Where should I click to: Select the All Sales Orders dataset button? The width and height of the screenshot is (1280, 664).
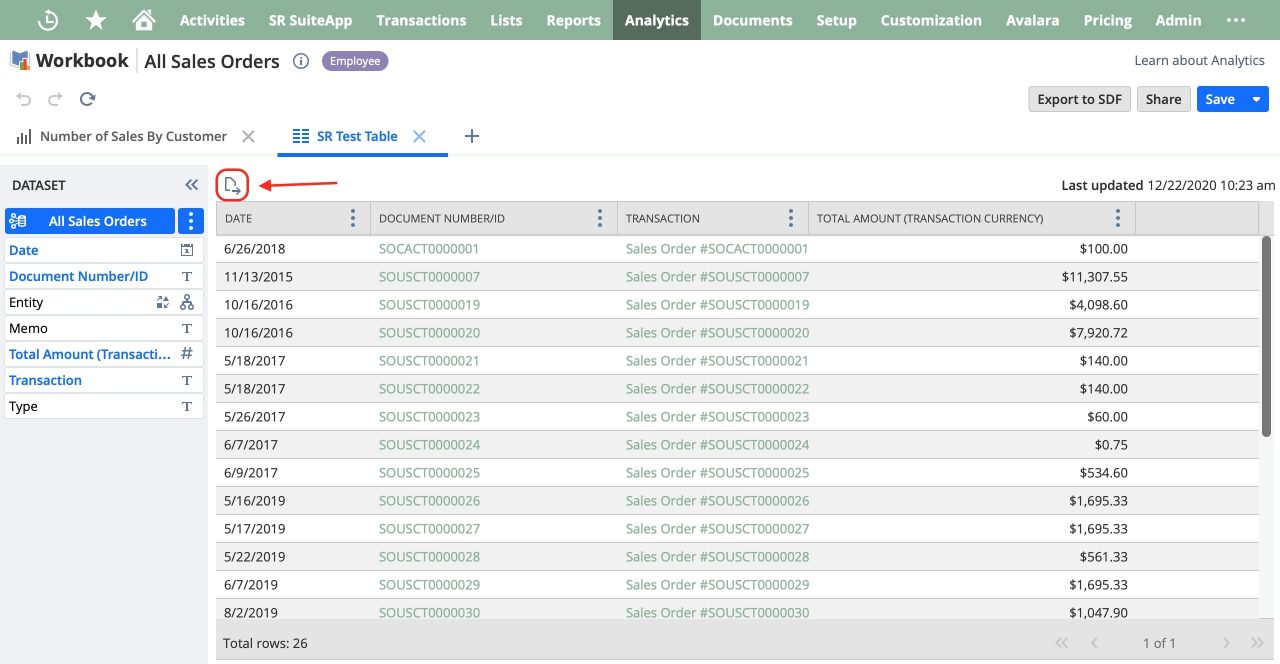coord(90,221)
